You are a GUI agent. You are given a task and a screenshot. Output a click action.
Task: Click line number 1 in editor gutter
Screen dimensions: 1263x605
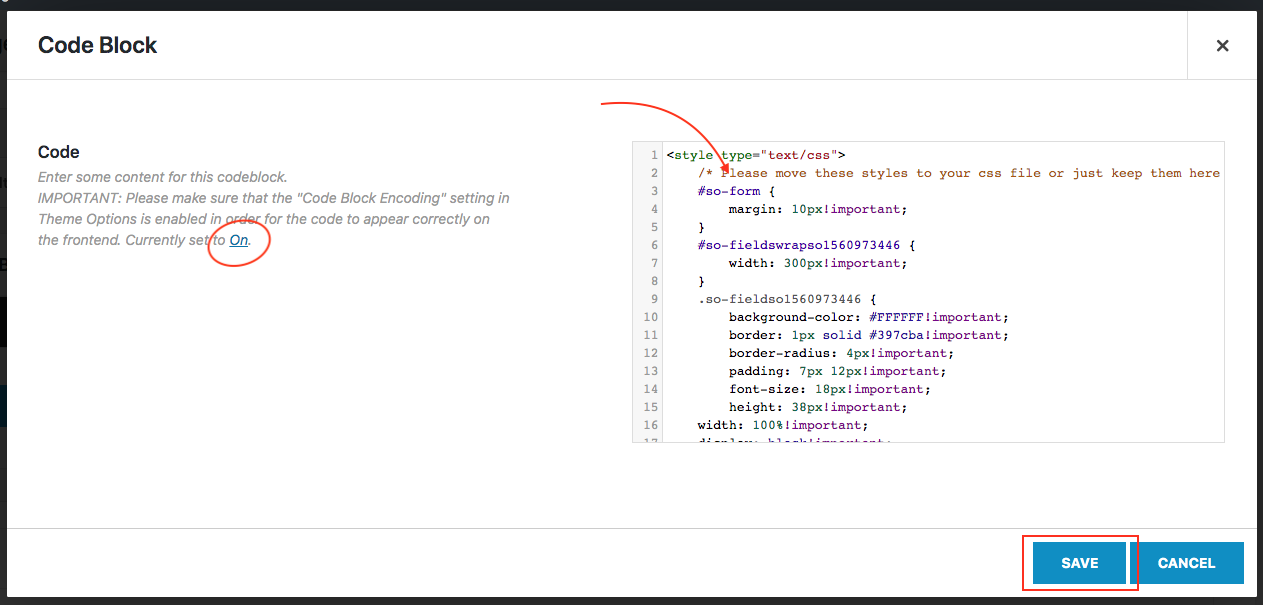pos(654,155)
